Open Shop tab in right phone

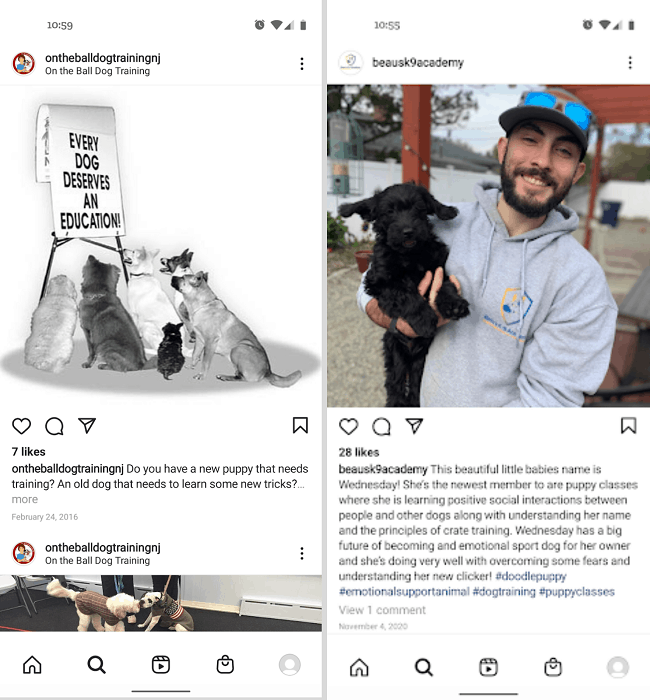point(553,667)
